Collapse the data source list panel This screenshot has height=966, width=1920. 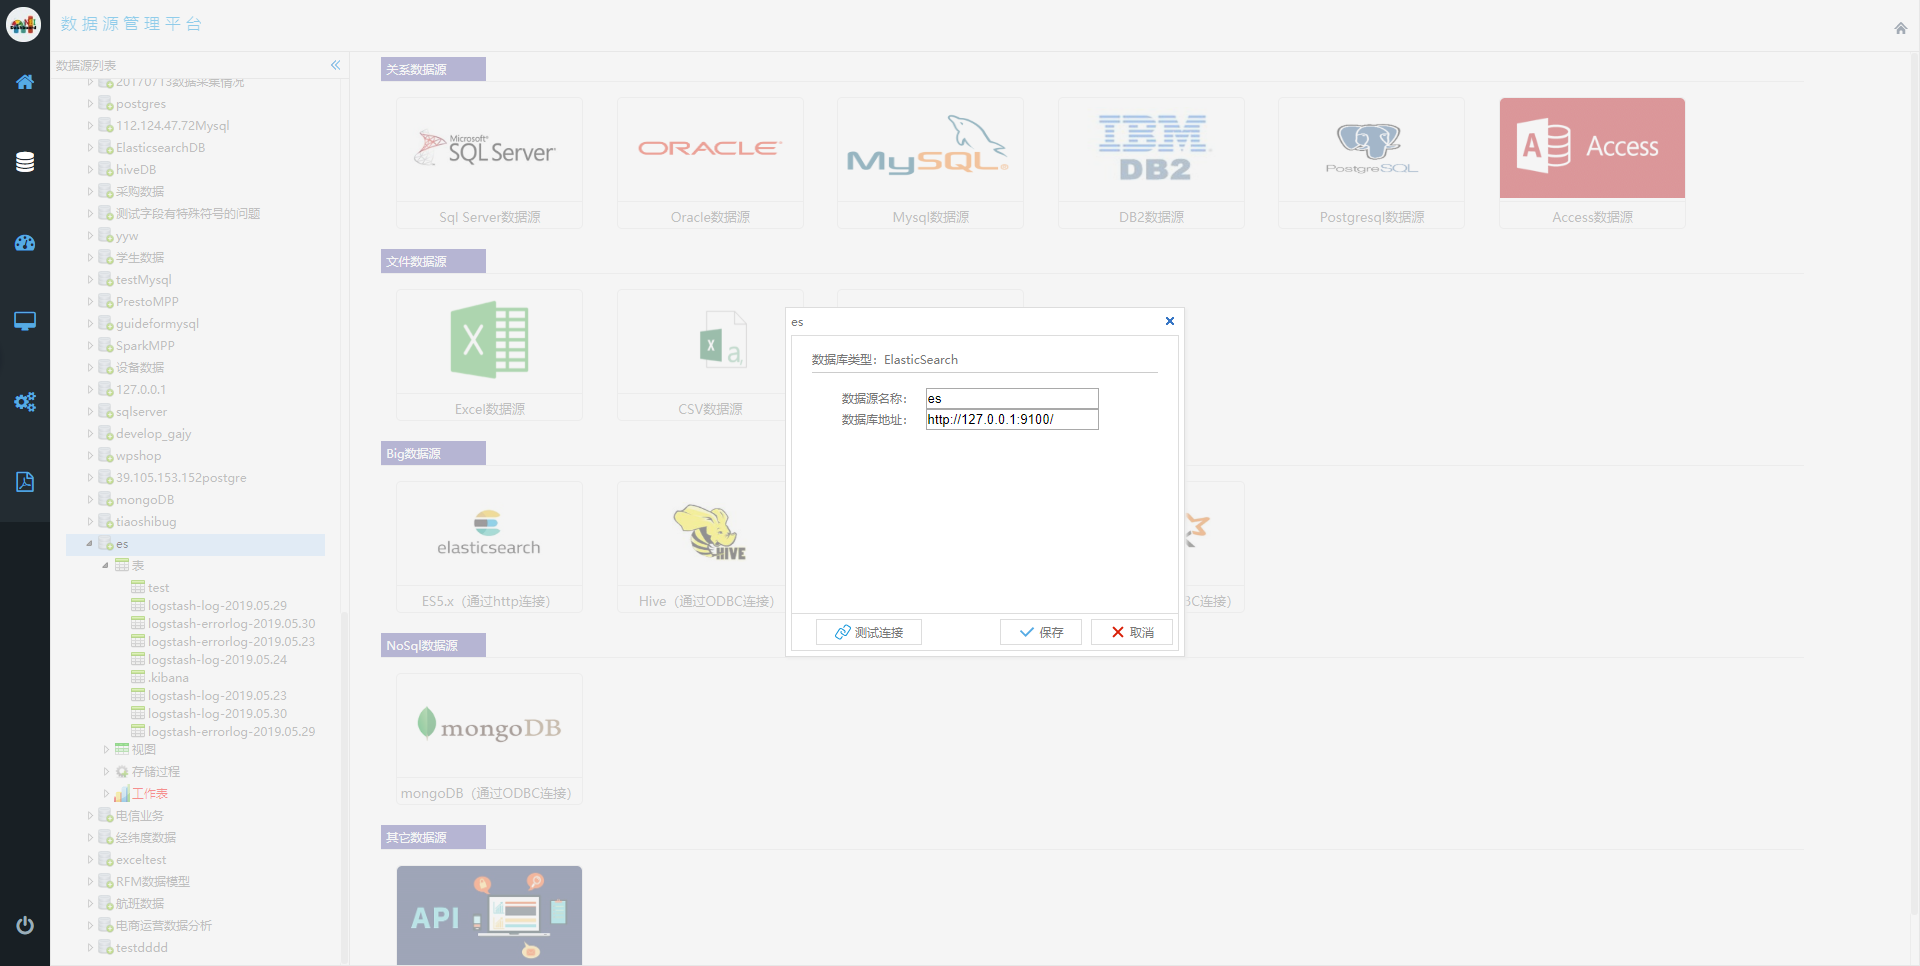pos(336,65)
